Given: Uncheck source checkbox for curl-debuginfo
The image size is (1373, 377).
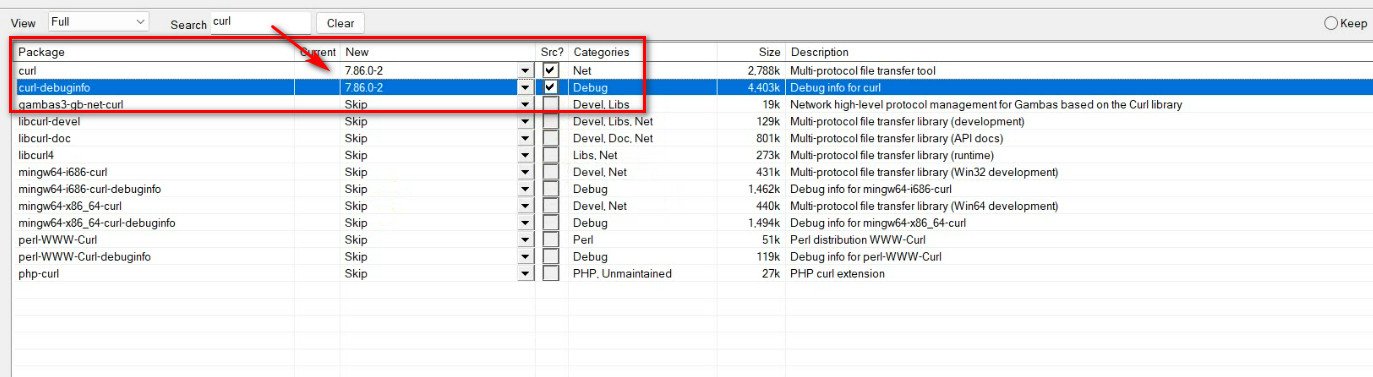Looking at the screenshot, I should point(551,88).
